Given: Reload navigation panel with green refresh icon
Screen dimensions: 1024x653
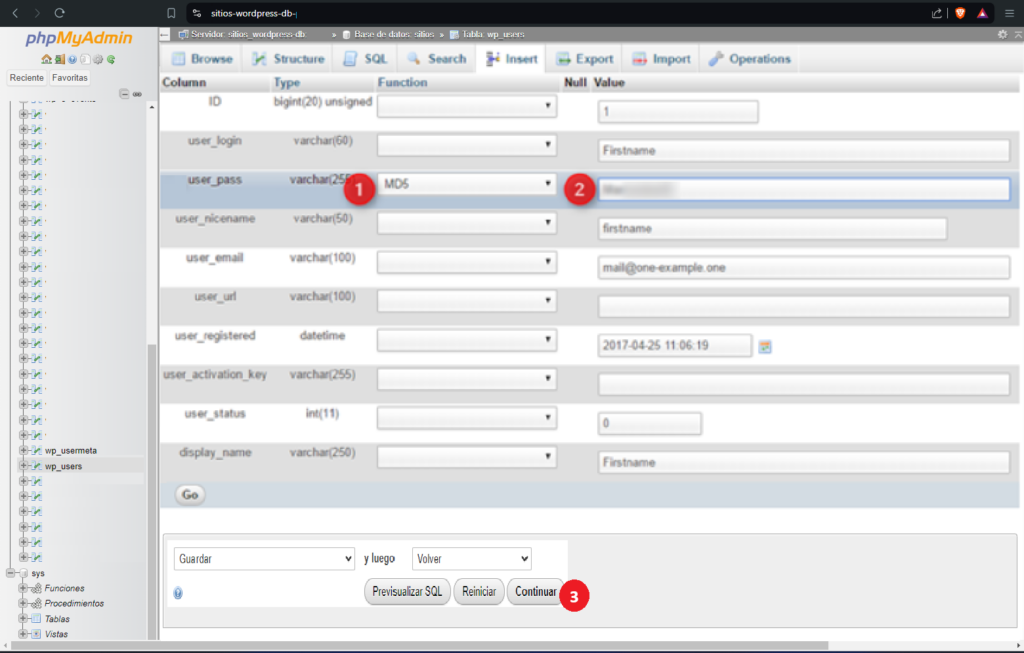Looking at the screenshot, I should click(111, 59).
